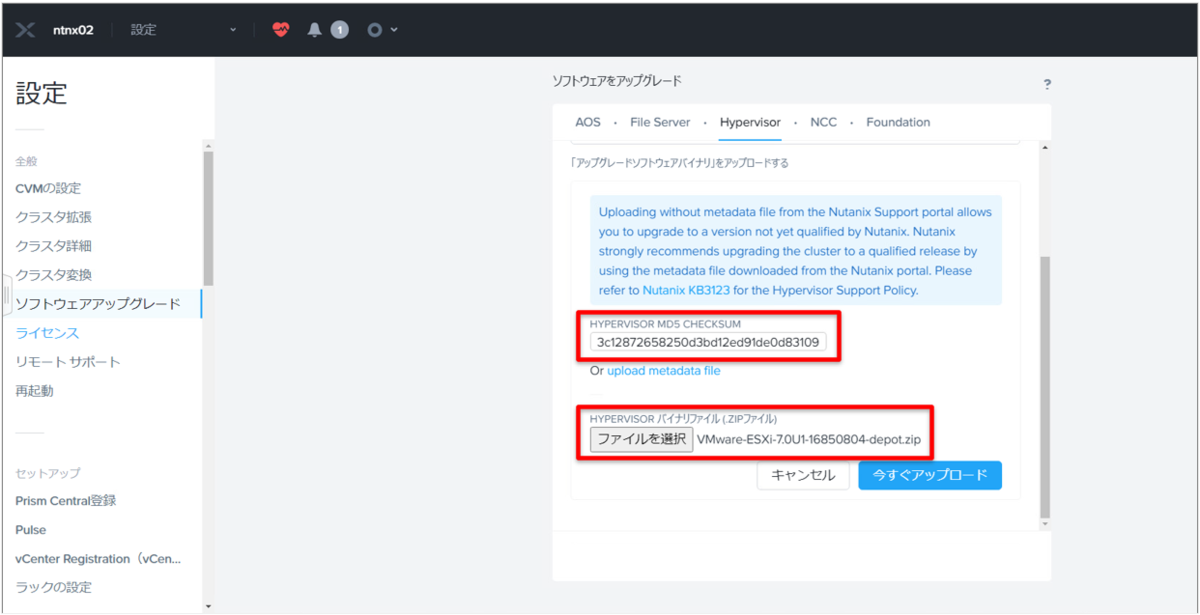Select ソフトウェアアップグレード in sidebar

98,304
